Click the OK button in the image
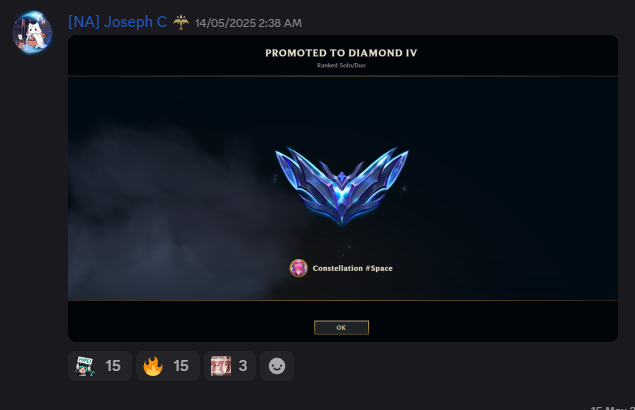This screenshot has width=635, height=410. point(341,327)
